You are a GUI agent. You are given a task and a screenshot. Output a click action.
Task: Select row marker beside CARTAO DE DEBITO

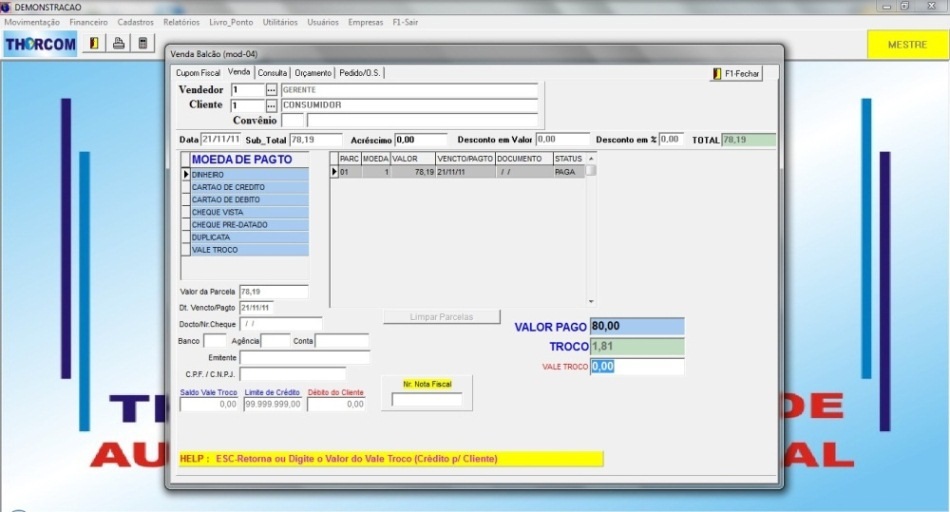(185, 200)
